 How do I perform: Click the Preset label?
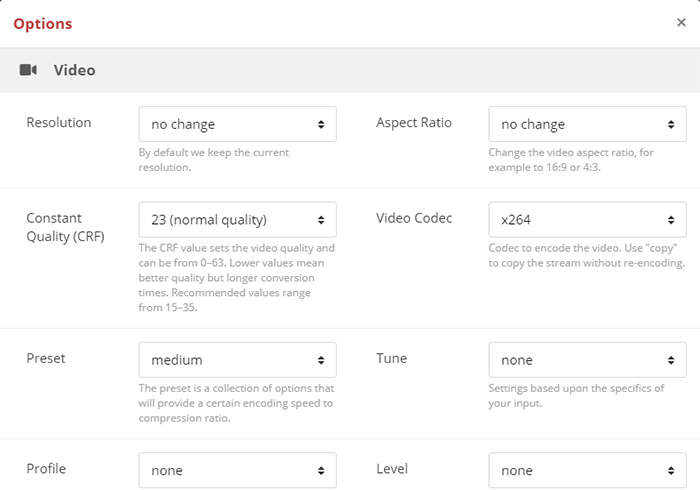(46, 358)
